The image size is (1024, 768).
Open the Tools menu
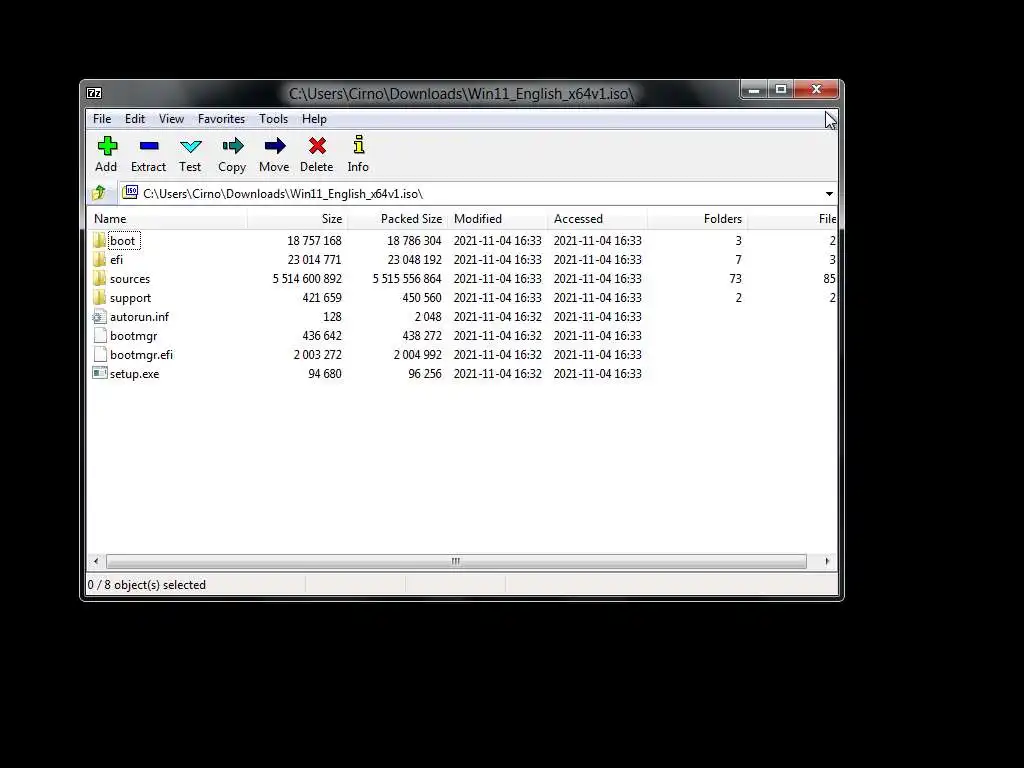(x=273, y=119)
